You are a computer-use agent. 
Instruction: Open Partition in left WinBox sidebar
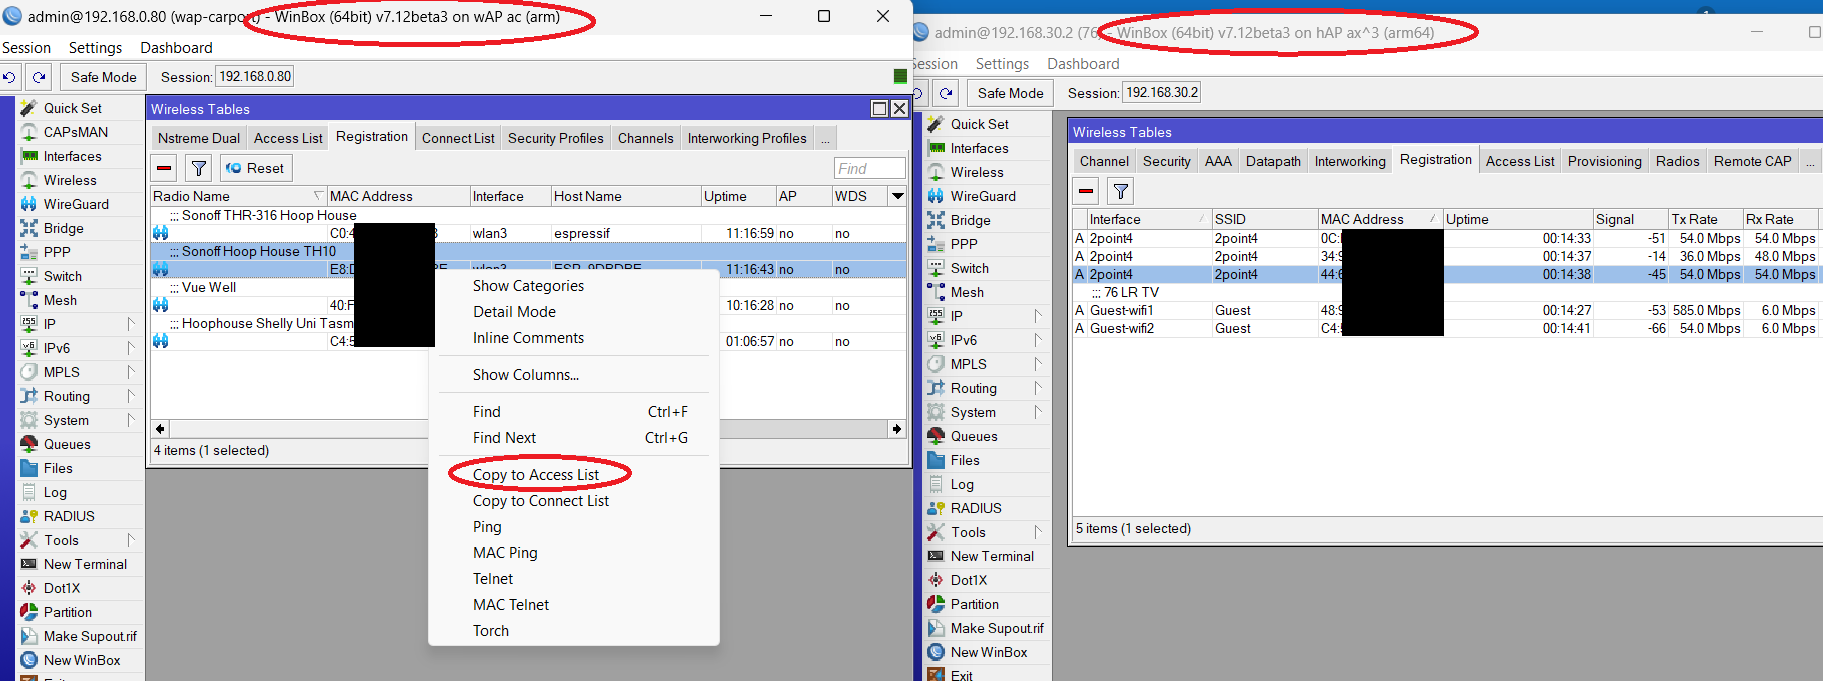(67, 612)
